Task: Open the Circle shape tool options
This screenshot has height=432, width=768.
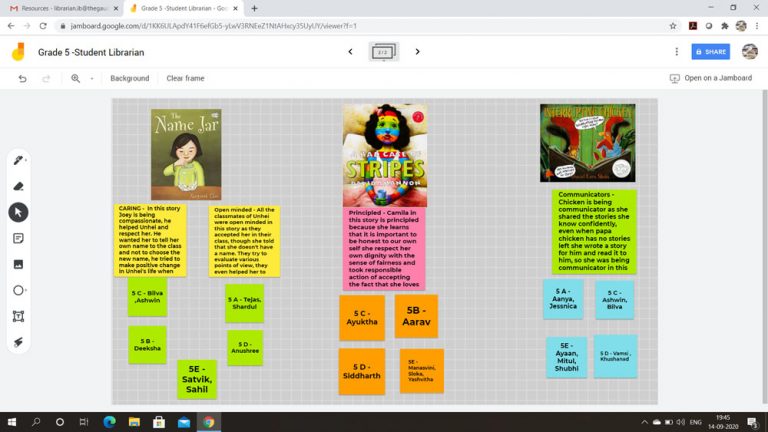Action: (x=18, y=290)
